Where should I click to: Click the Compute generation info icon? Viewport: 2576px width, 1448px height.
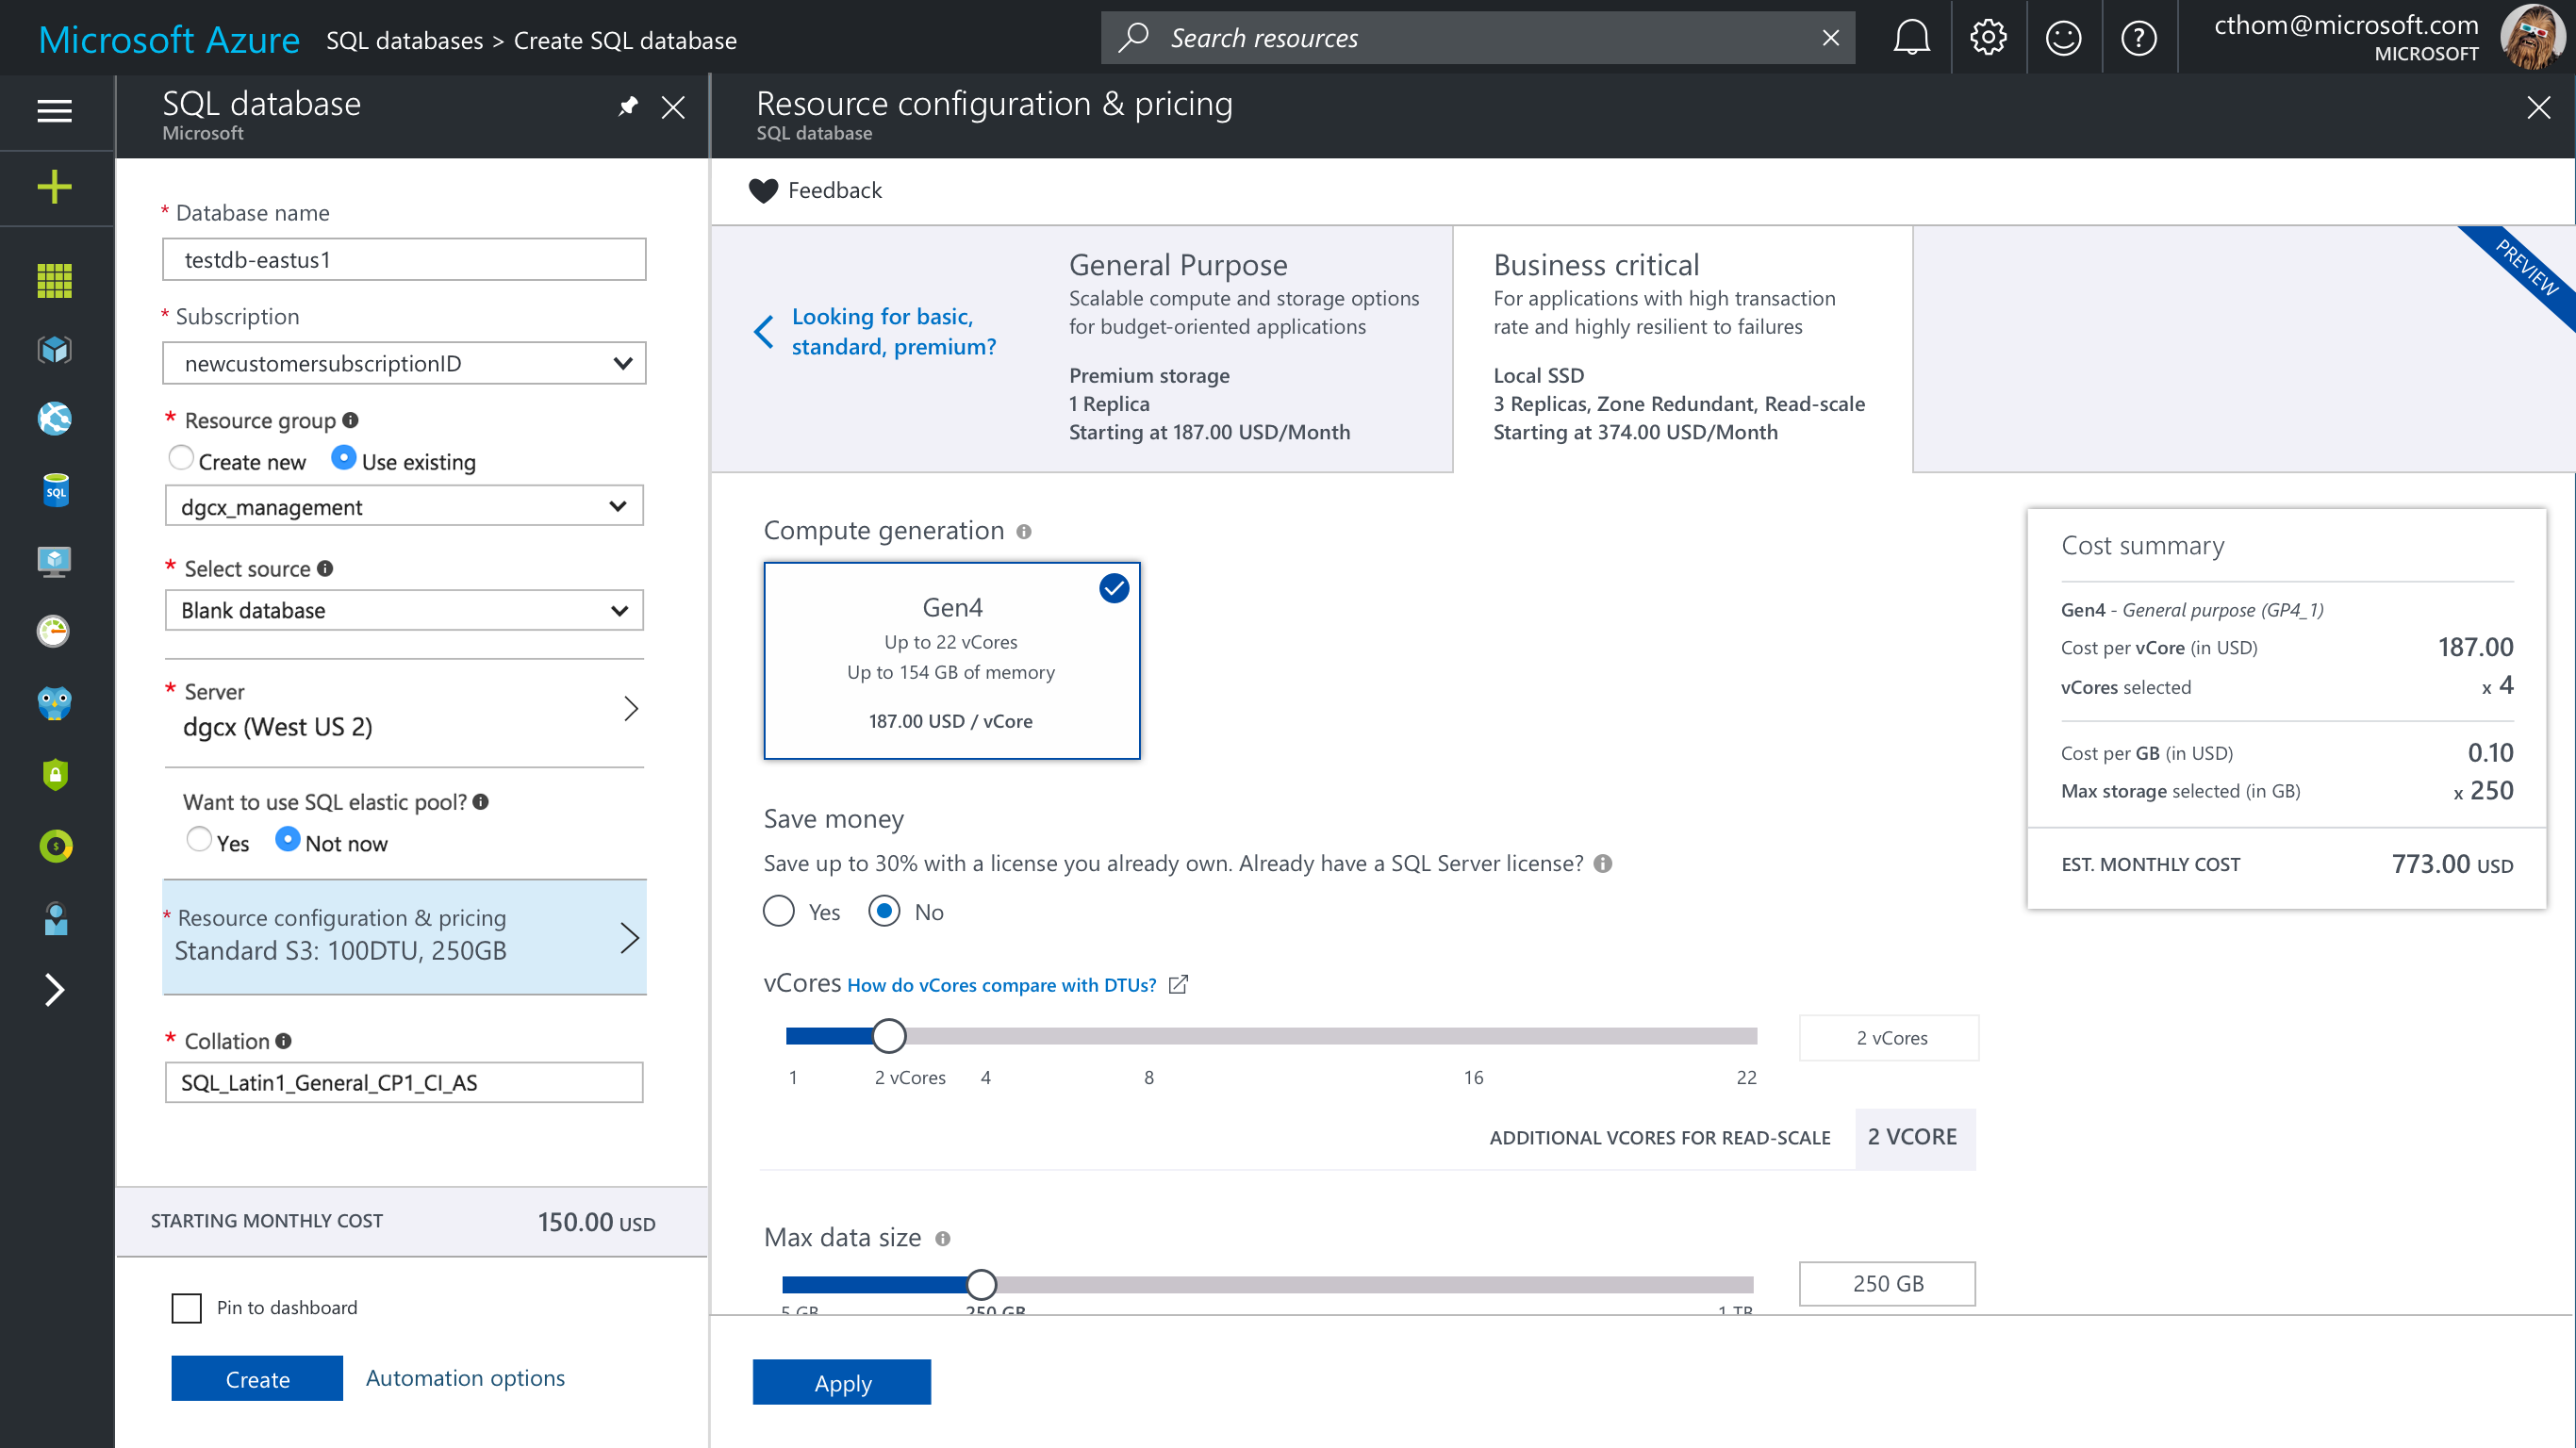pos(1023,531)
